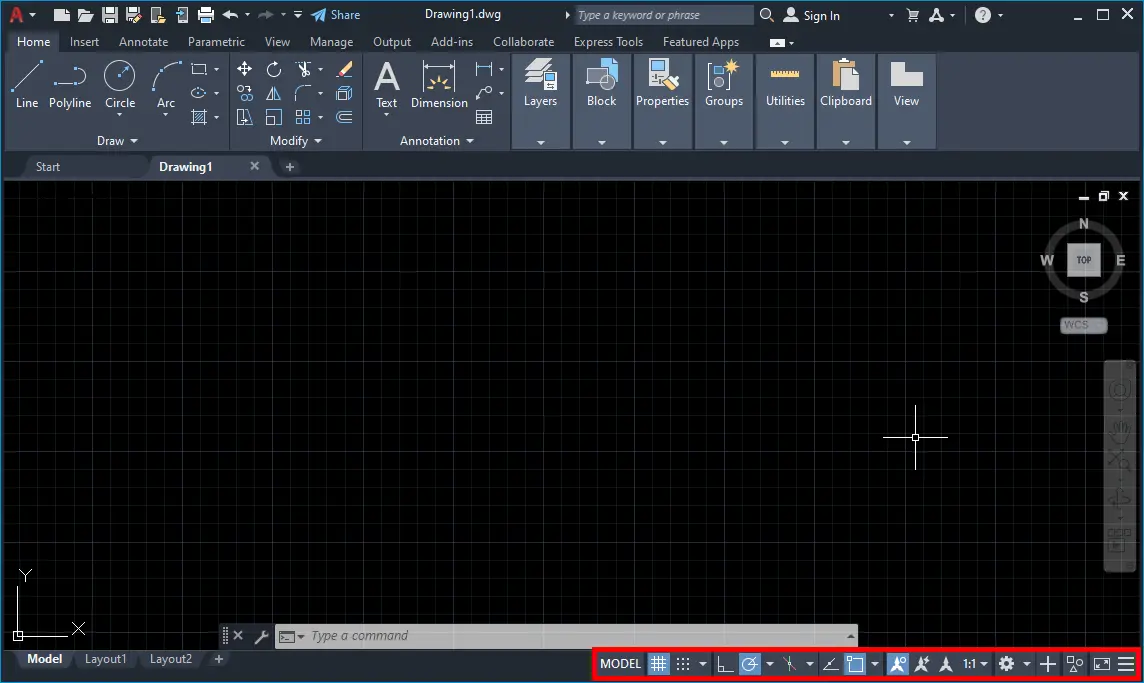Expand the Draw panel
This screenshot has height=683, width=1144.
117,140
